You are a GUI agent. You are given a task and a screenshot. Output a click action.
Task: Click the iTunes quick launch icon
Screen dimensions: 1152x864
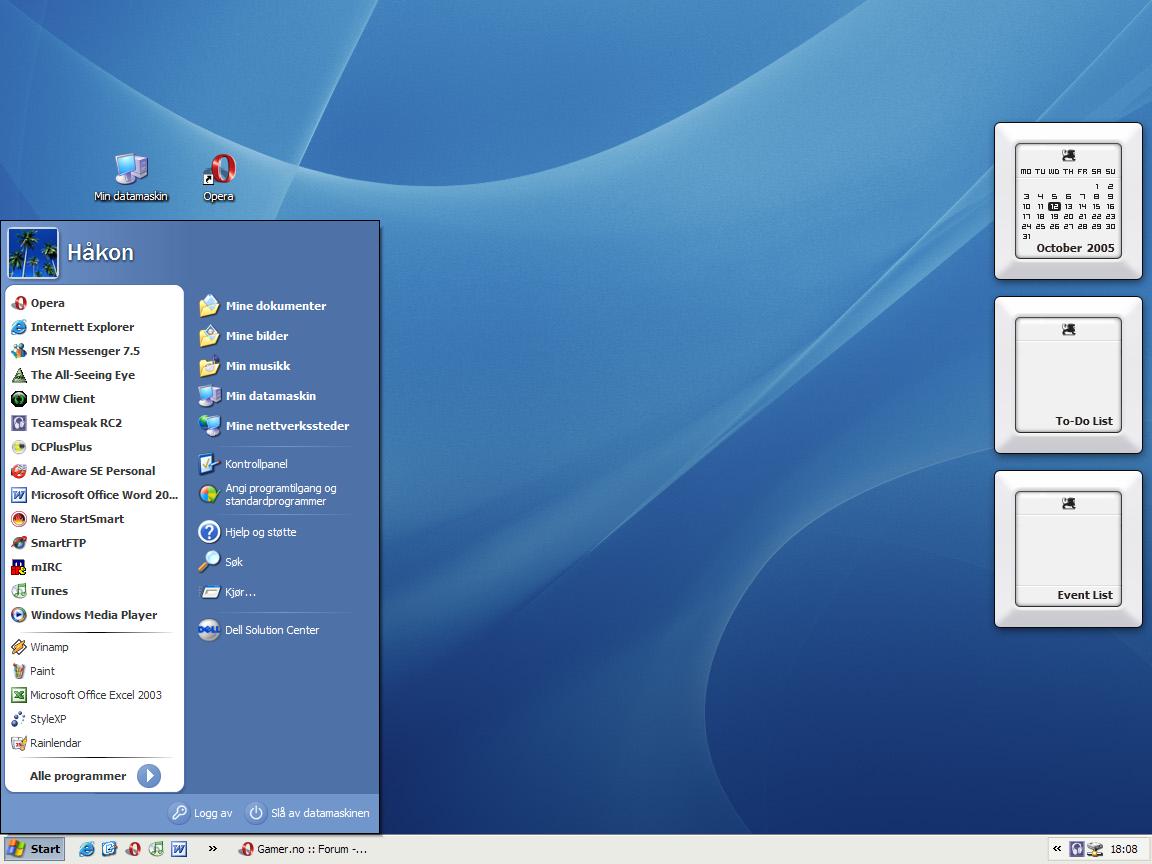click(x=156, y=849)
